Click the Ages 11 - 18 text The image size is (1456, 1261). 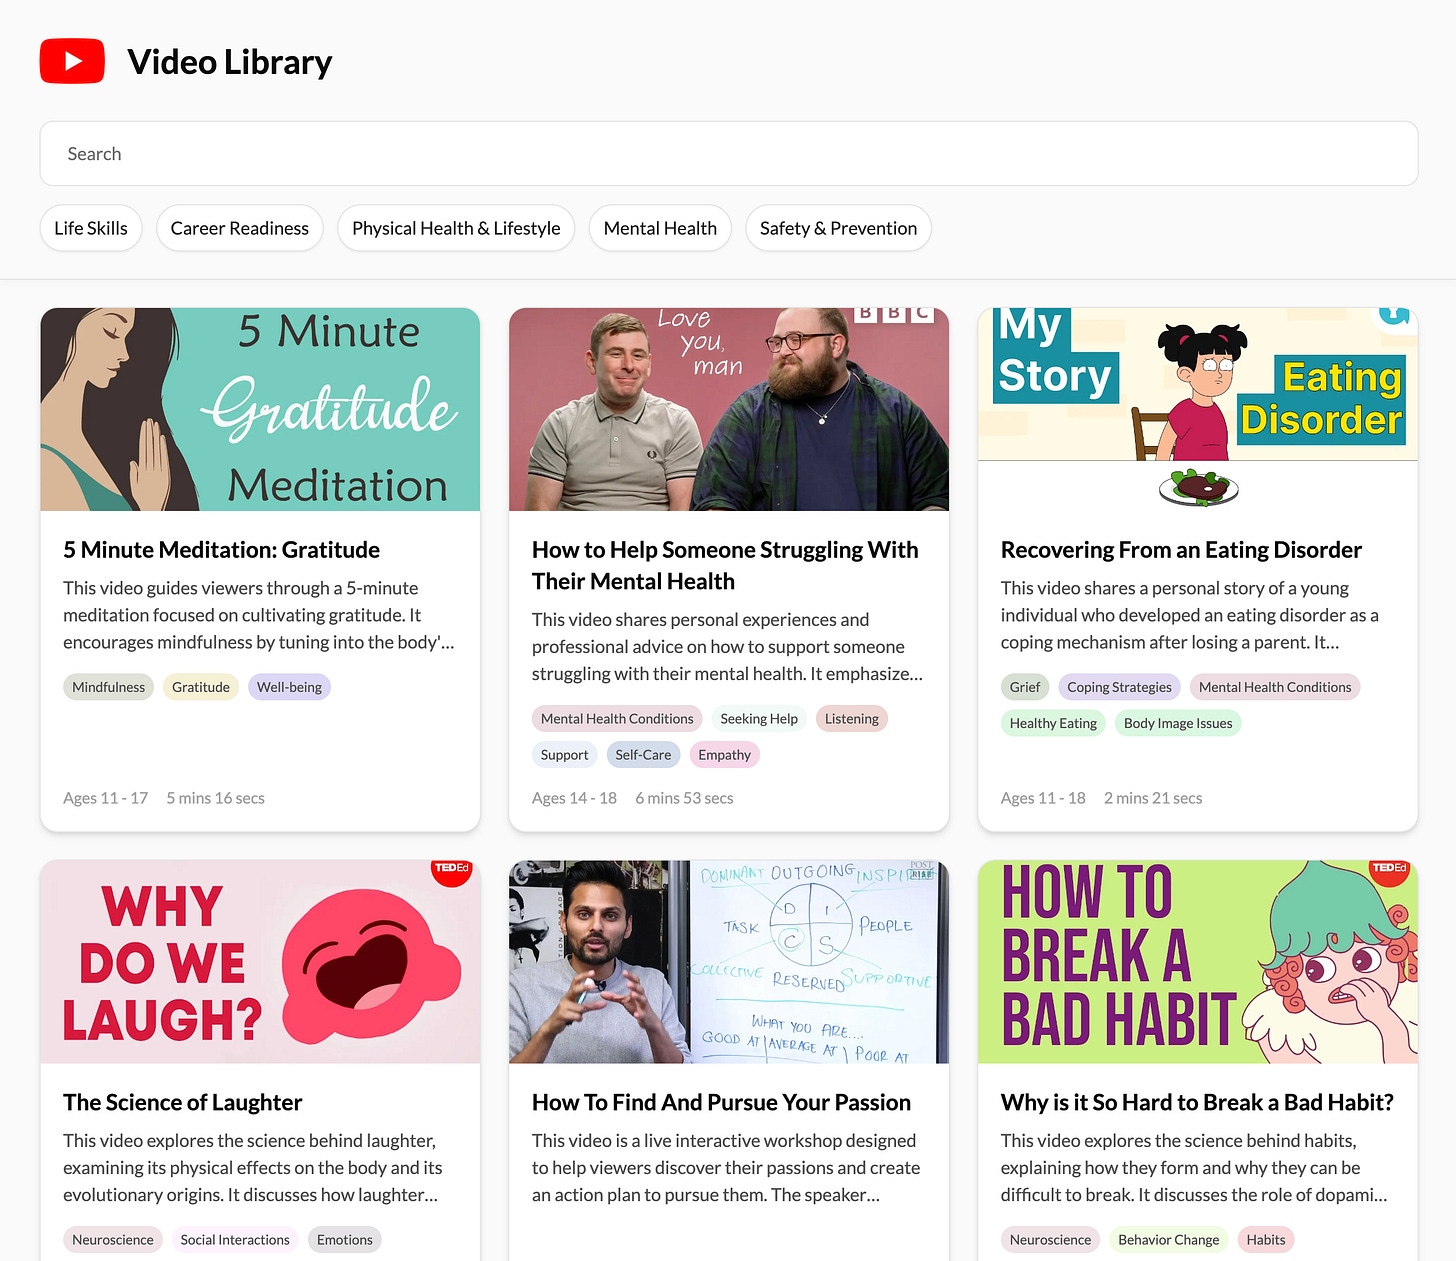click(1043, 798)
